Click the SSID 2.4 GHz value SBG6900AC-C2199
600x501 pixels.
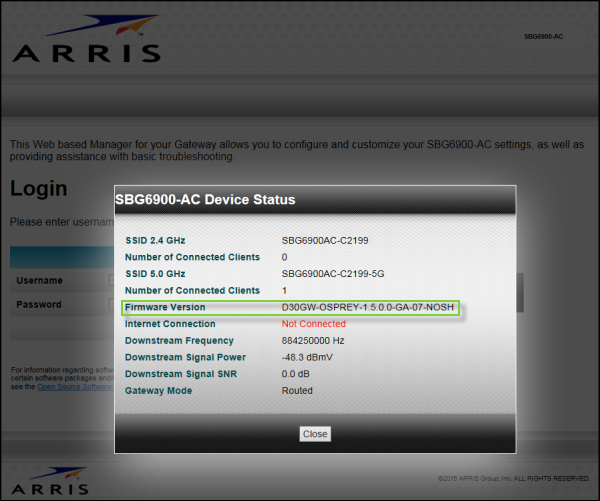pos(327,241)
